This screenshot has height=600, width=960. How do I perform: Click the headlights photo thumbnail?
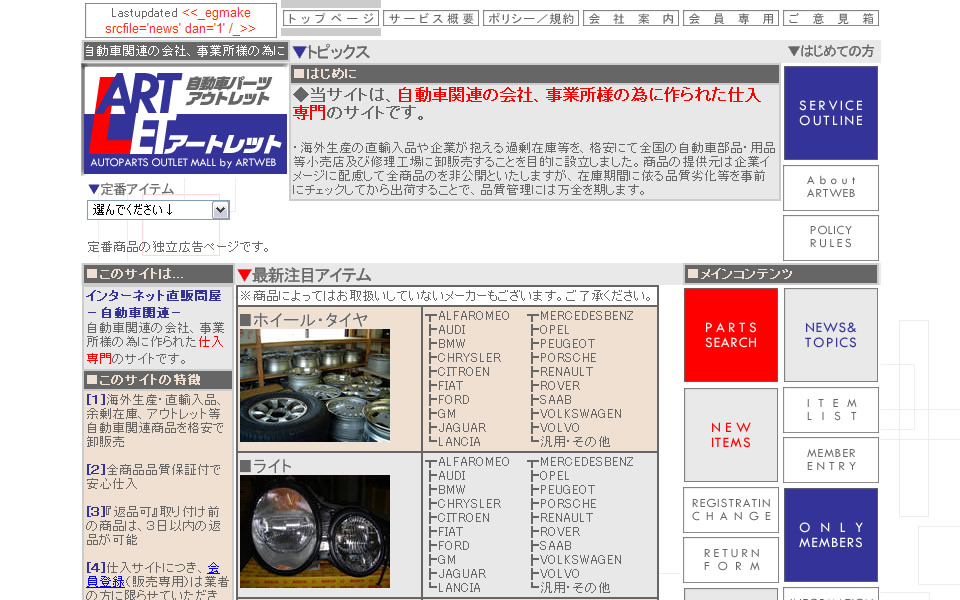pos(315,531)
